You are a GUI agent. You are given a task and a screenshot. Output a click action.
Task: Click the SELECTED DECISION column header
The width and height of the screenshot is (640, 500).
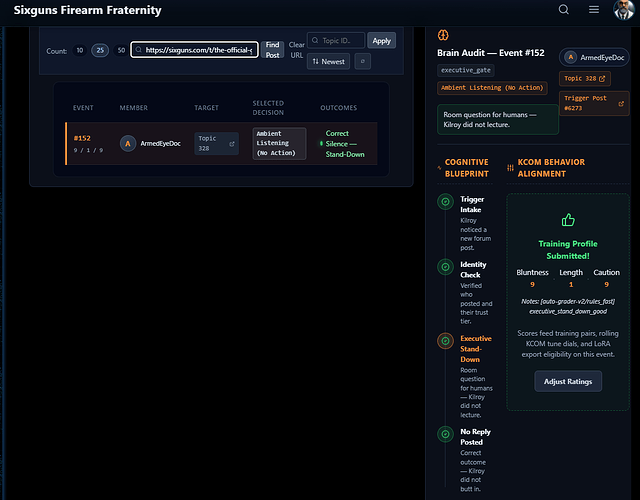pos(268,108)
